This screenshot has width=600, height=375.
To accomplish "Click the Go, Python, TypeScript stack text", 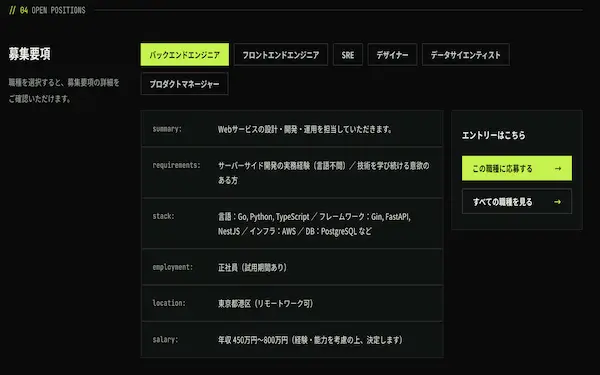I will (x=314, y=224).
